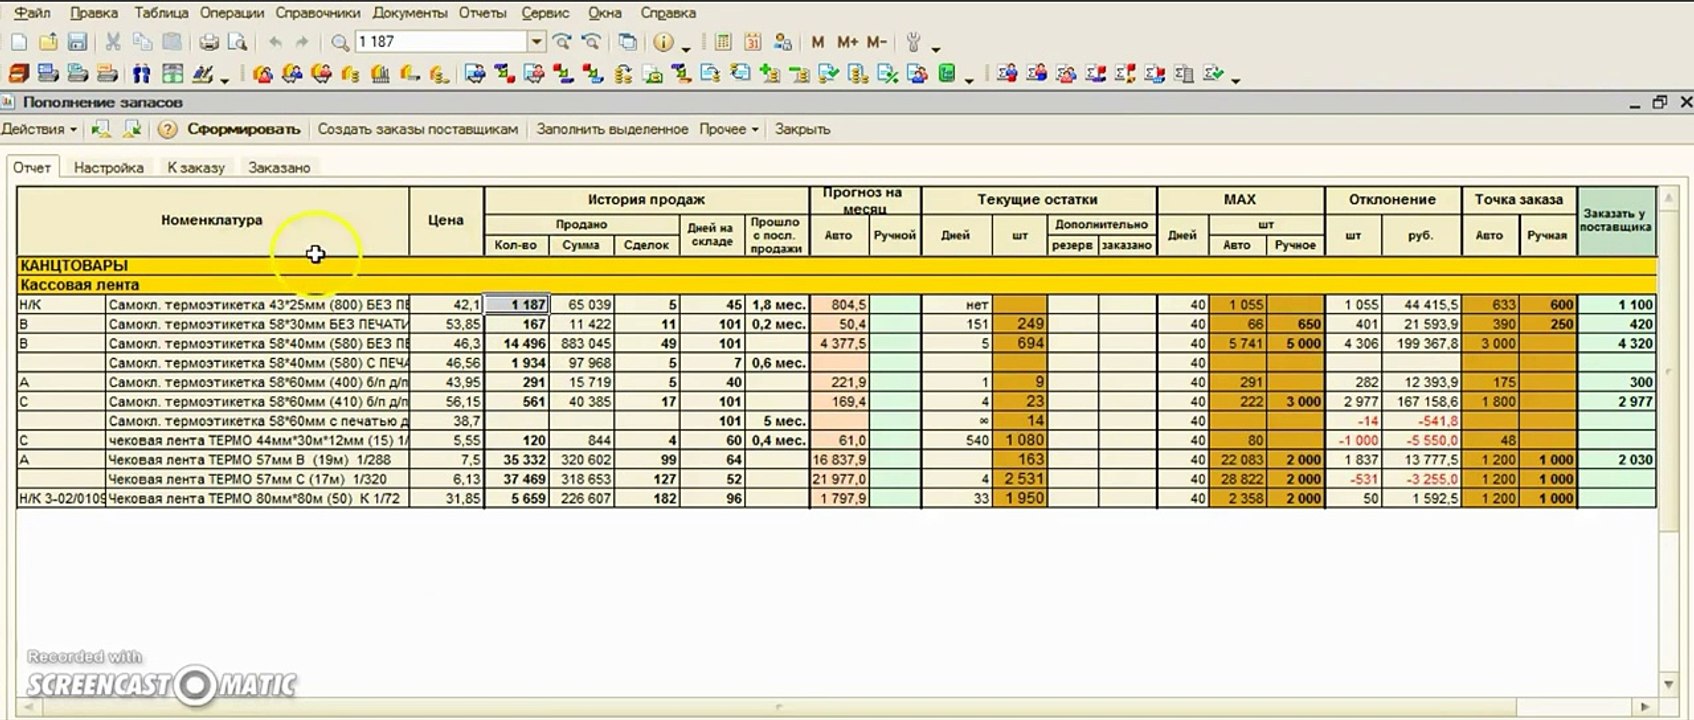The width and height of the screenshot is (1694, 720).
Task: Open the Документы menu
Action: coord(410,13)
